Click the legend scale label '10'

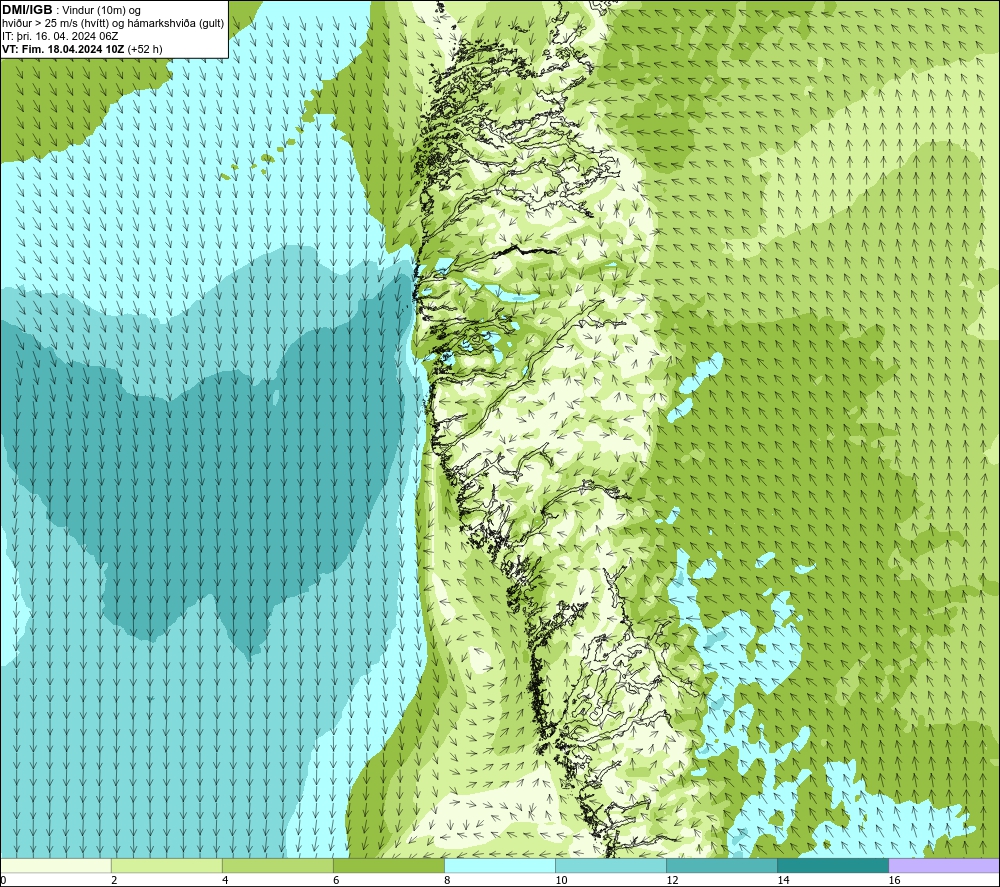(561, 880)
